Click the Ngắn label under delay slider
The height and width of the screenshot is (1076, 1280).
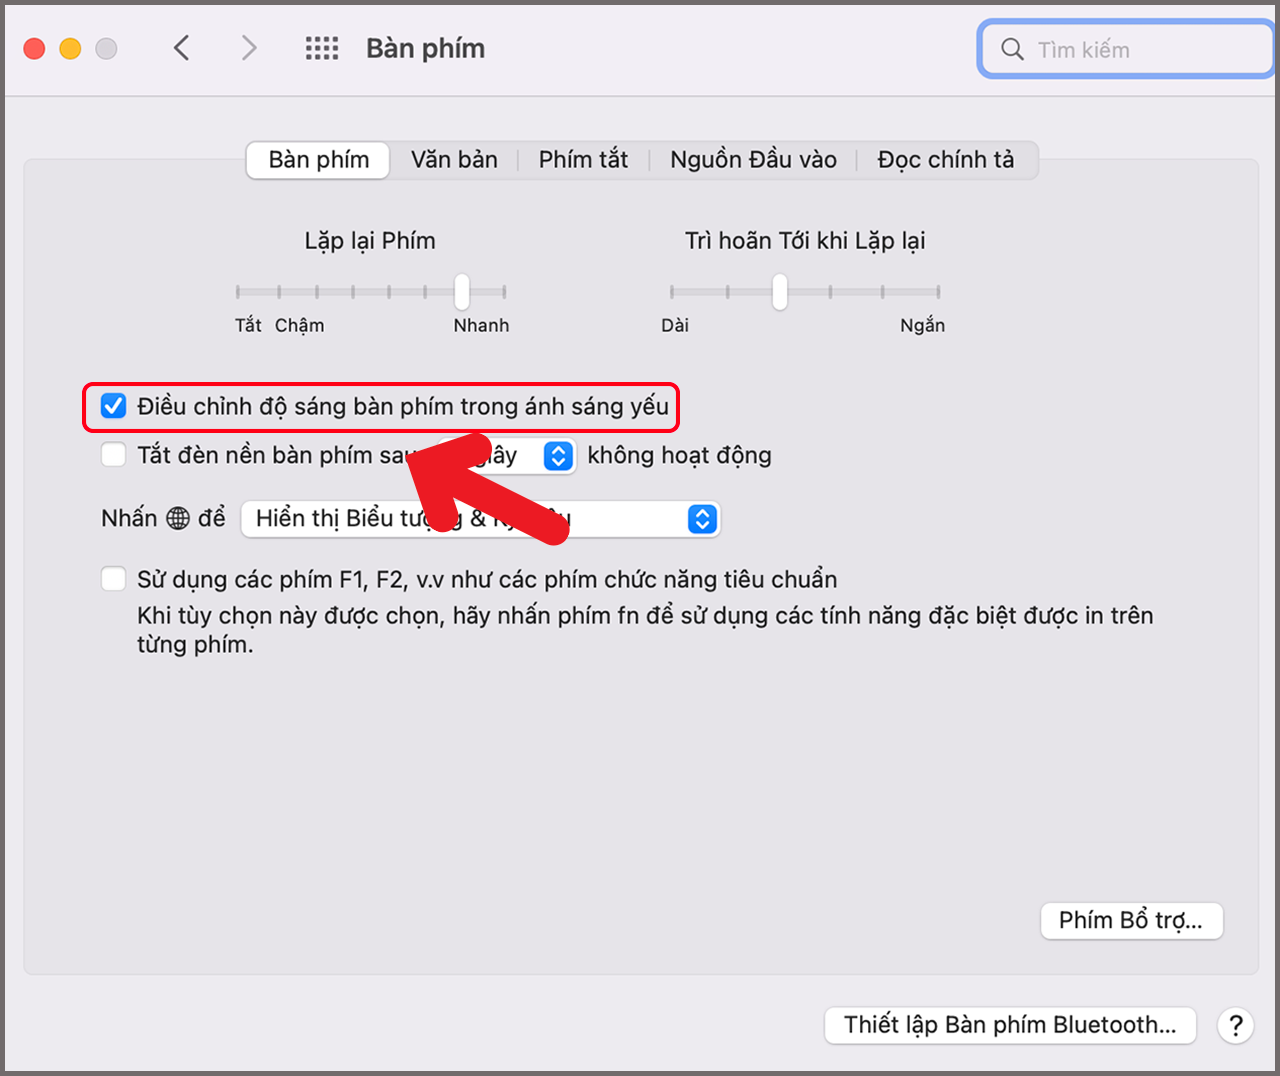click(x=922, y=326)
